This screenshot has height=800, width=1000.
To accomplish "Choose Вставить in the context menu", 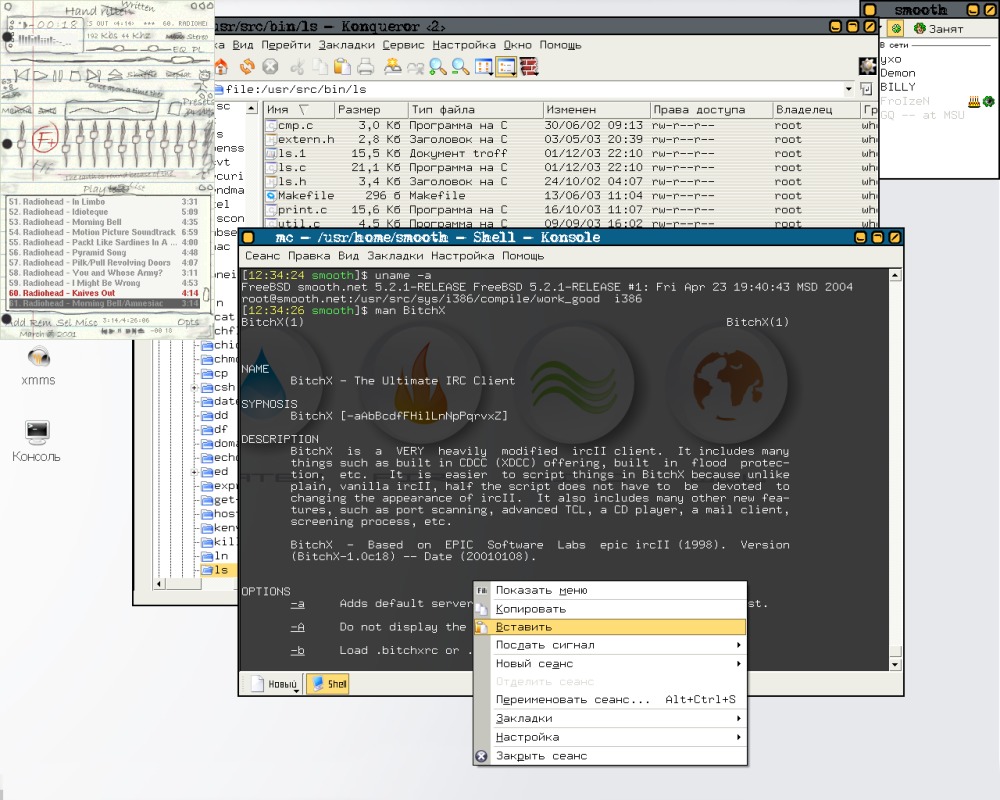I will coord(610,627).
